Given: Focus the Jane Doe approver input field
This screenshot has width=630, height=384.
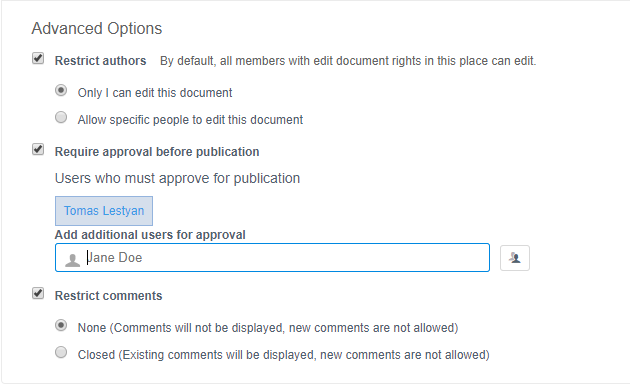Looking at the screenshot, I should pos(272,257).
